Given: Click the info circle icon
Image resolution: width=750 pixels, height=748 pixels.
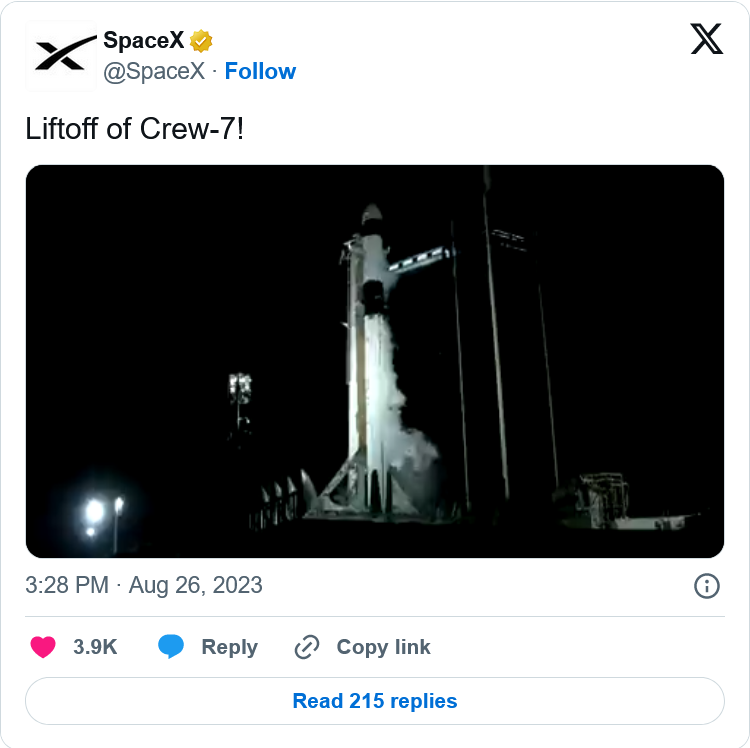Looking at the screenshot, I should (706, 586).
